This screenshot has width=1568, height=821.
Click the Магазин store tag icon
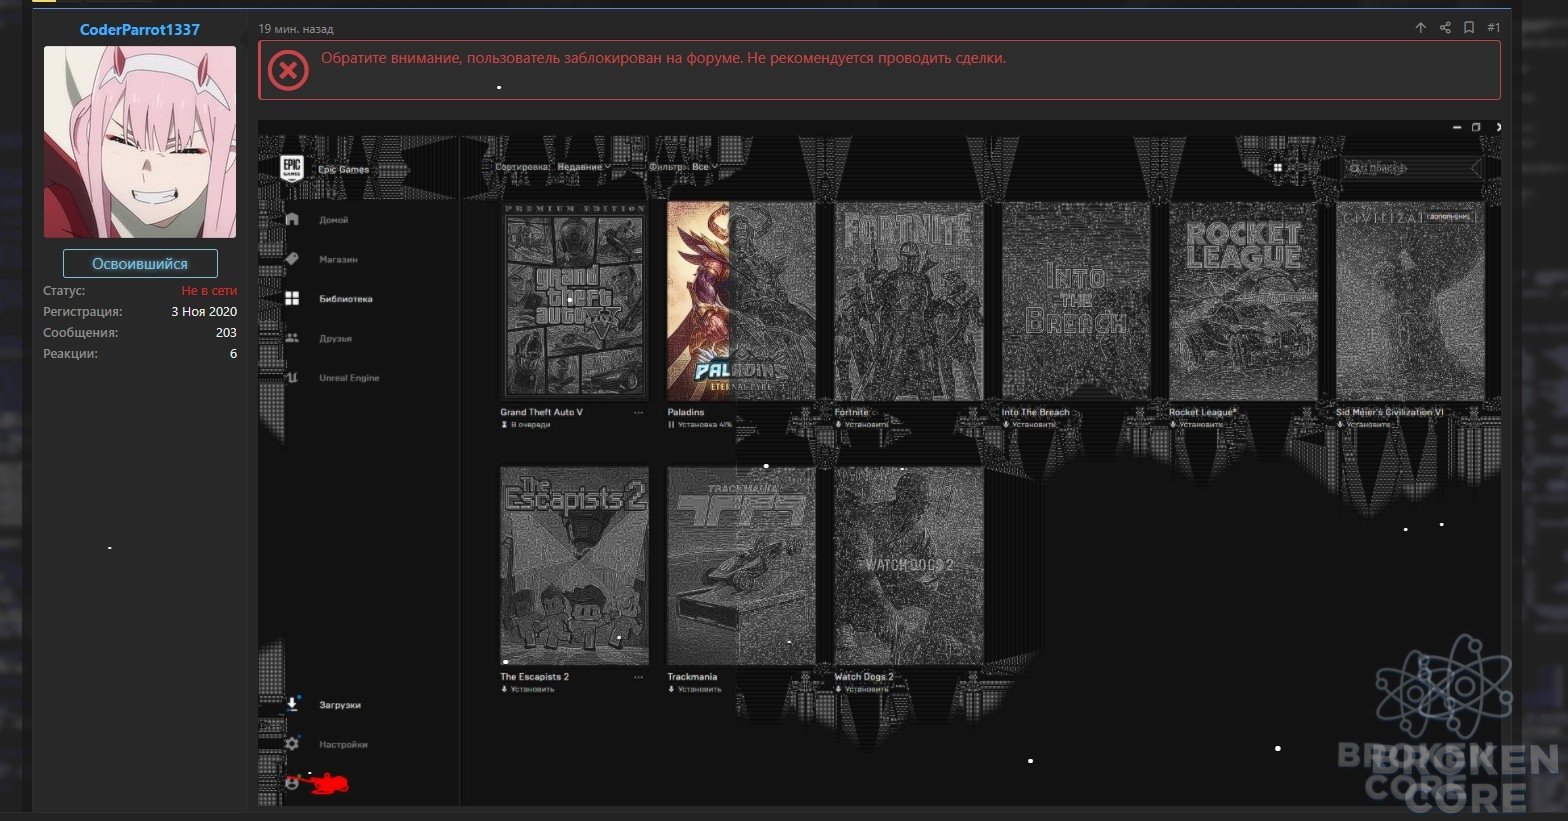292,259
